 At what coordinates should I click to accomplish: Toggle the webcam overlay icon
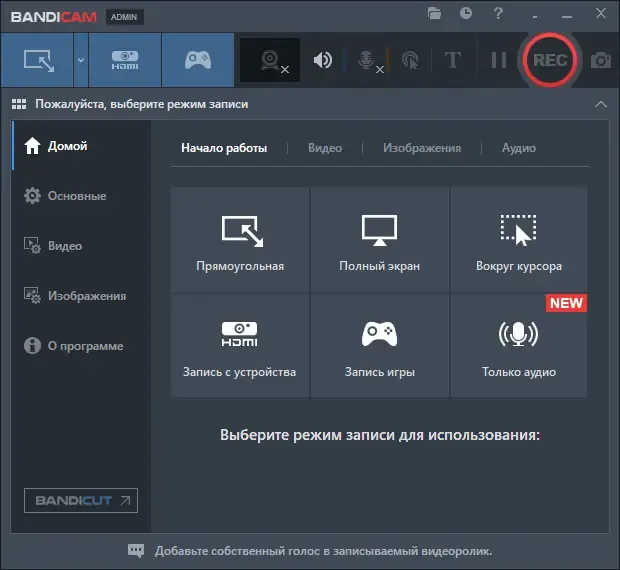[x=270, y=60]
